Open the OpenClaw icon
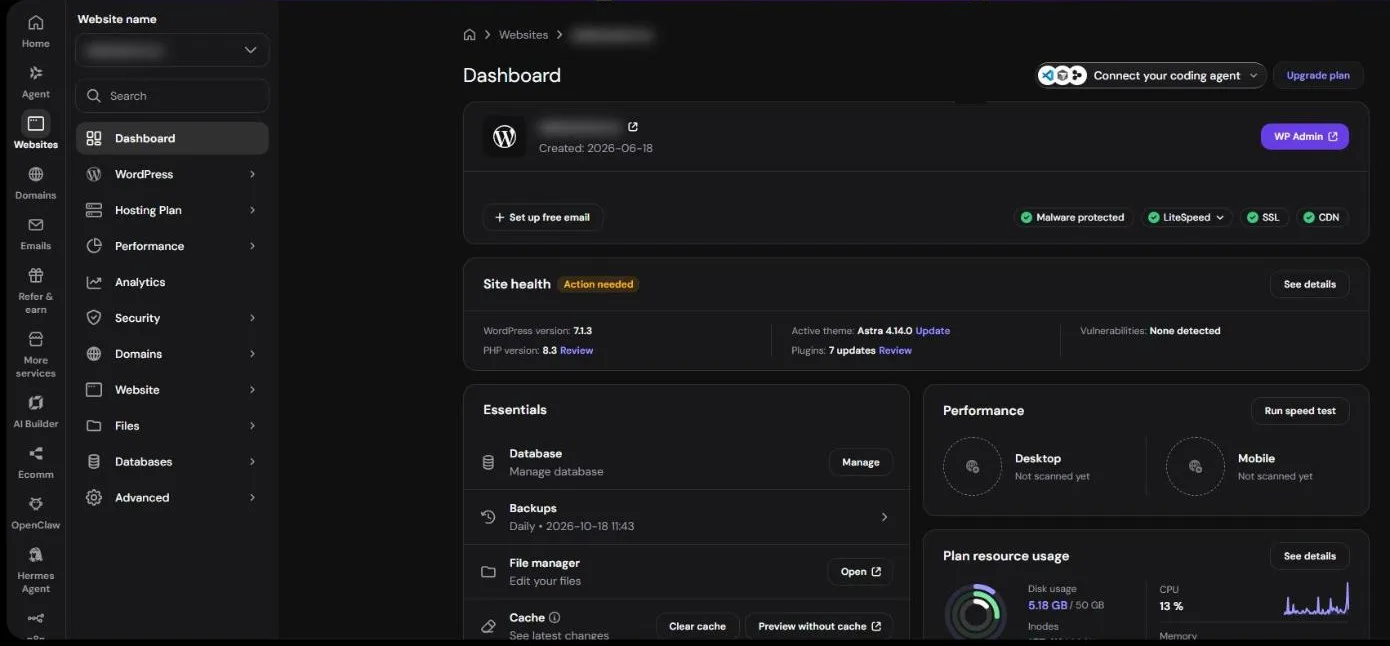1390x646 pixels. [x=36, y=504]
